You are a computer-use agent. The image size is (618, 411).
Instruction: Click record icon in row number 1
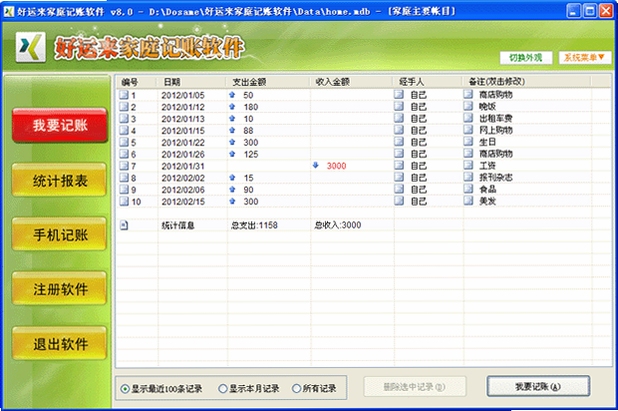[x=124, y=95]
